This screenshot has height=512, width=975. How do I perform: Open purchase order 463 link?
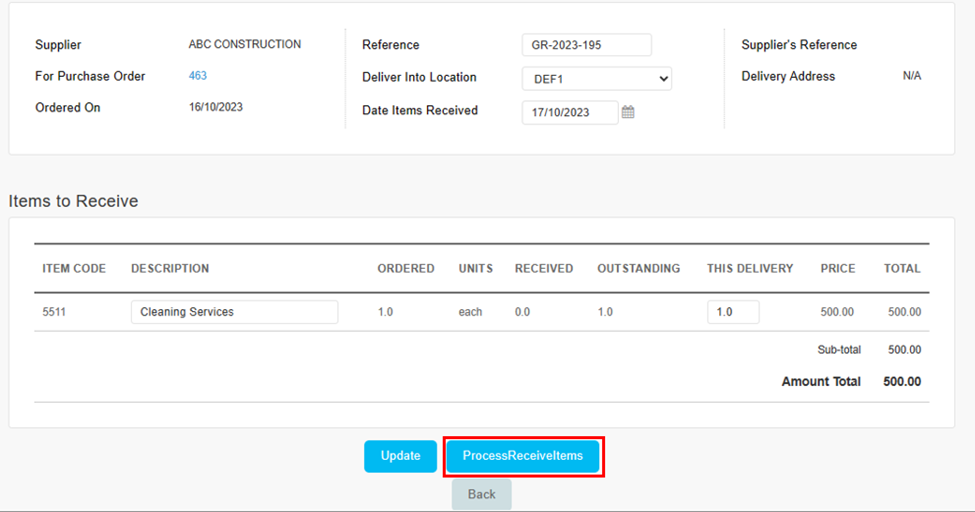click(x=198, y=76)
